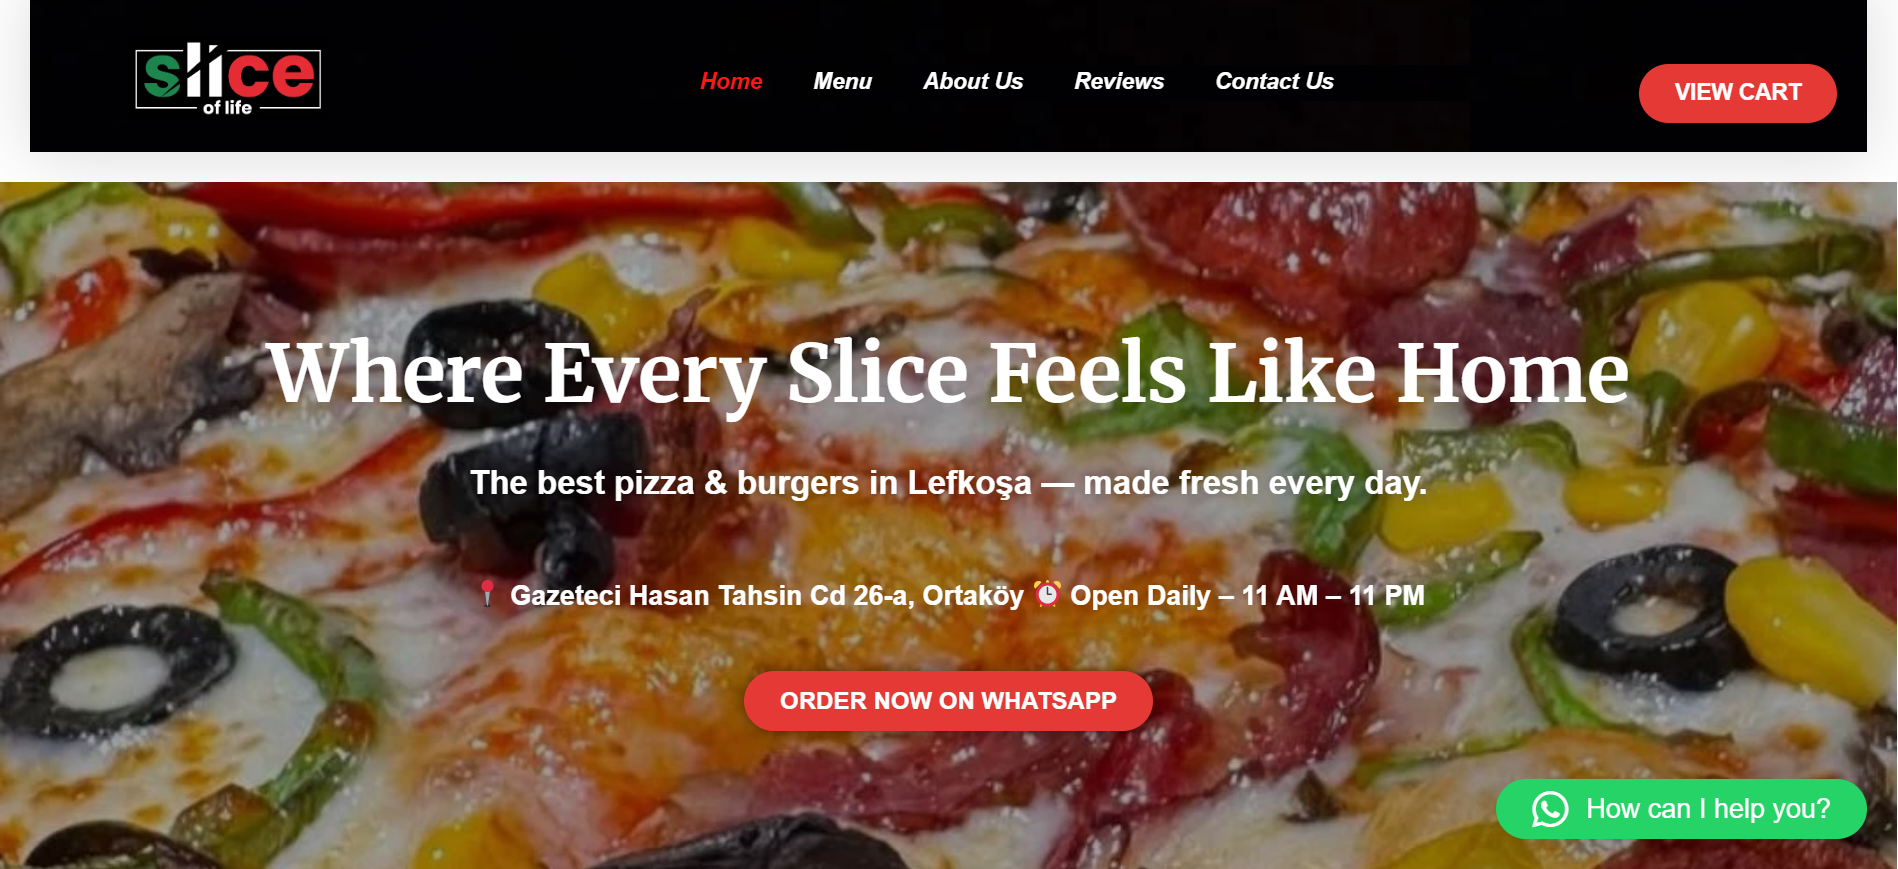The width and height of the screenshot is (1898, 869).
Task: Navigate to the Reviews section
Action: (x=1119, y=81)
